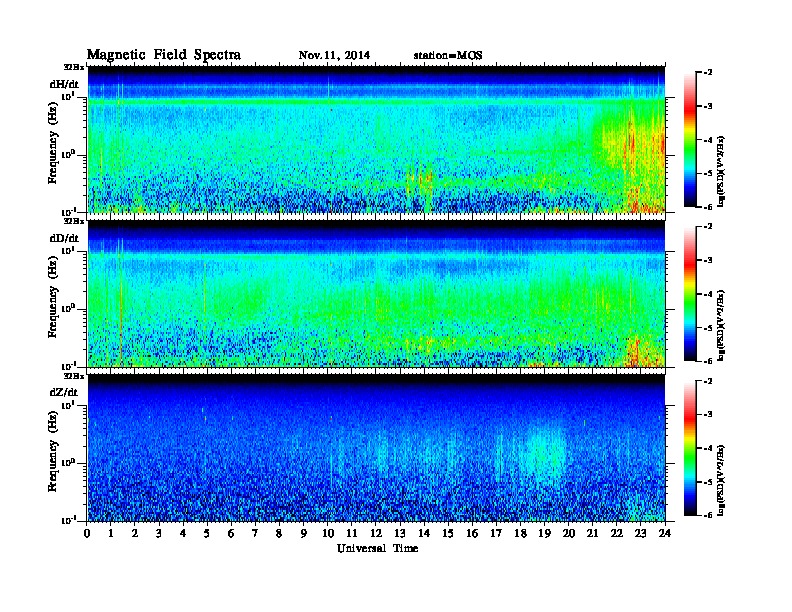Image resolution: width=792 pixels, height=612 pixels.
Task: Click hour tick label "12" on time axis
Action: 376,534
